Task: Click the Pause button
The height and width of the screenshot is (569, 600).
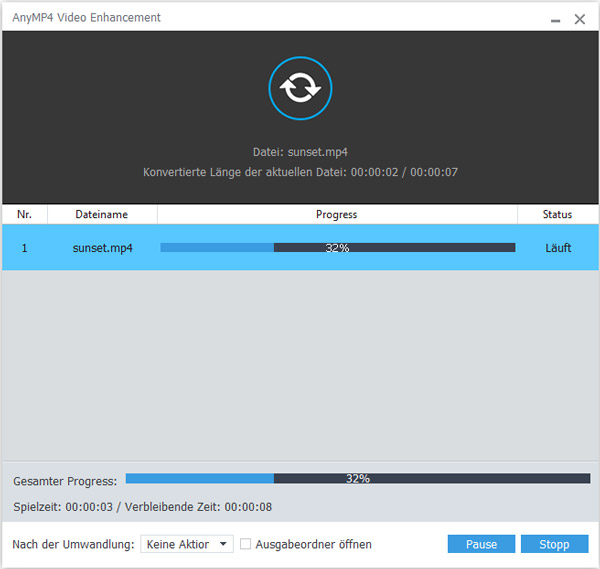Action: (481, 544)
